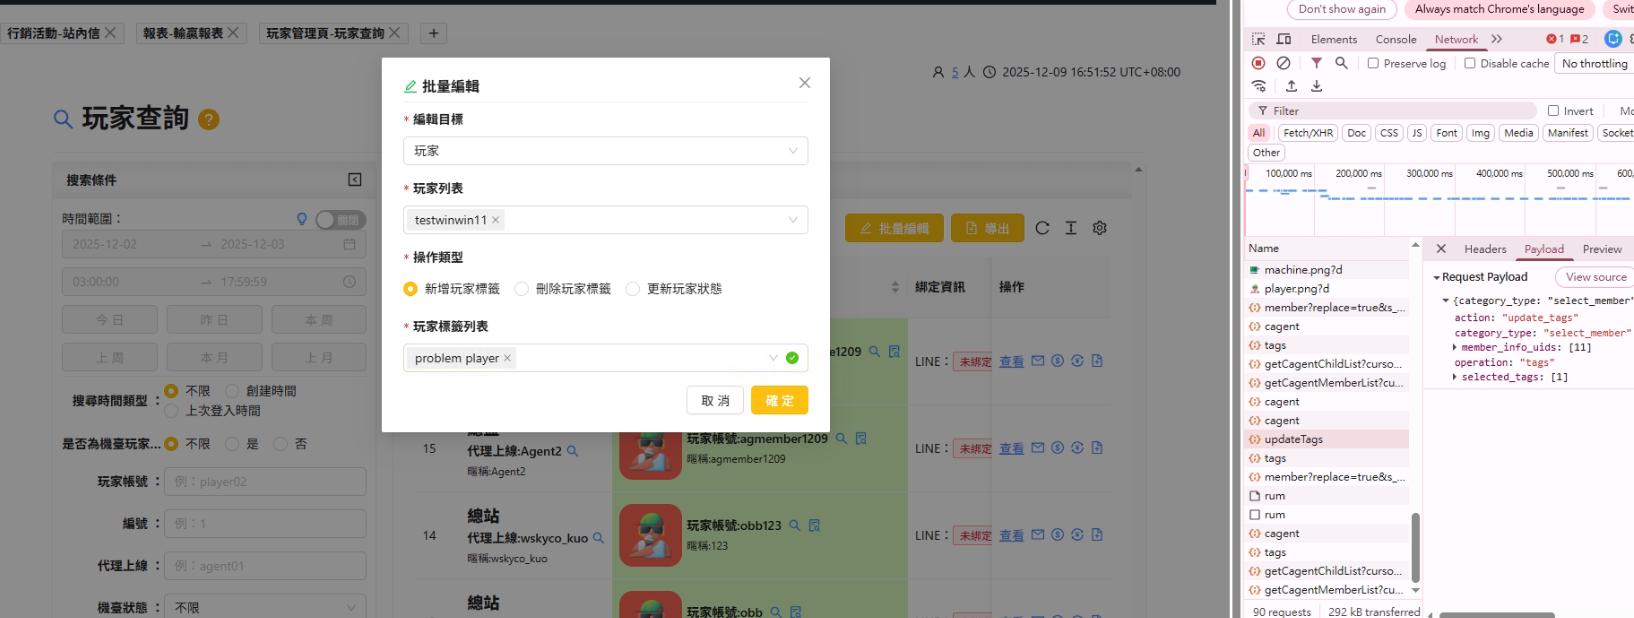
Task: Check the Disable cache checkbox
Action: (1469, 63)
